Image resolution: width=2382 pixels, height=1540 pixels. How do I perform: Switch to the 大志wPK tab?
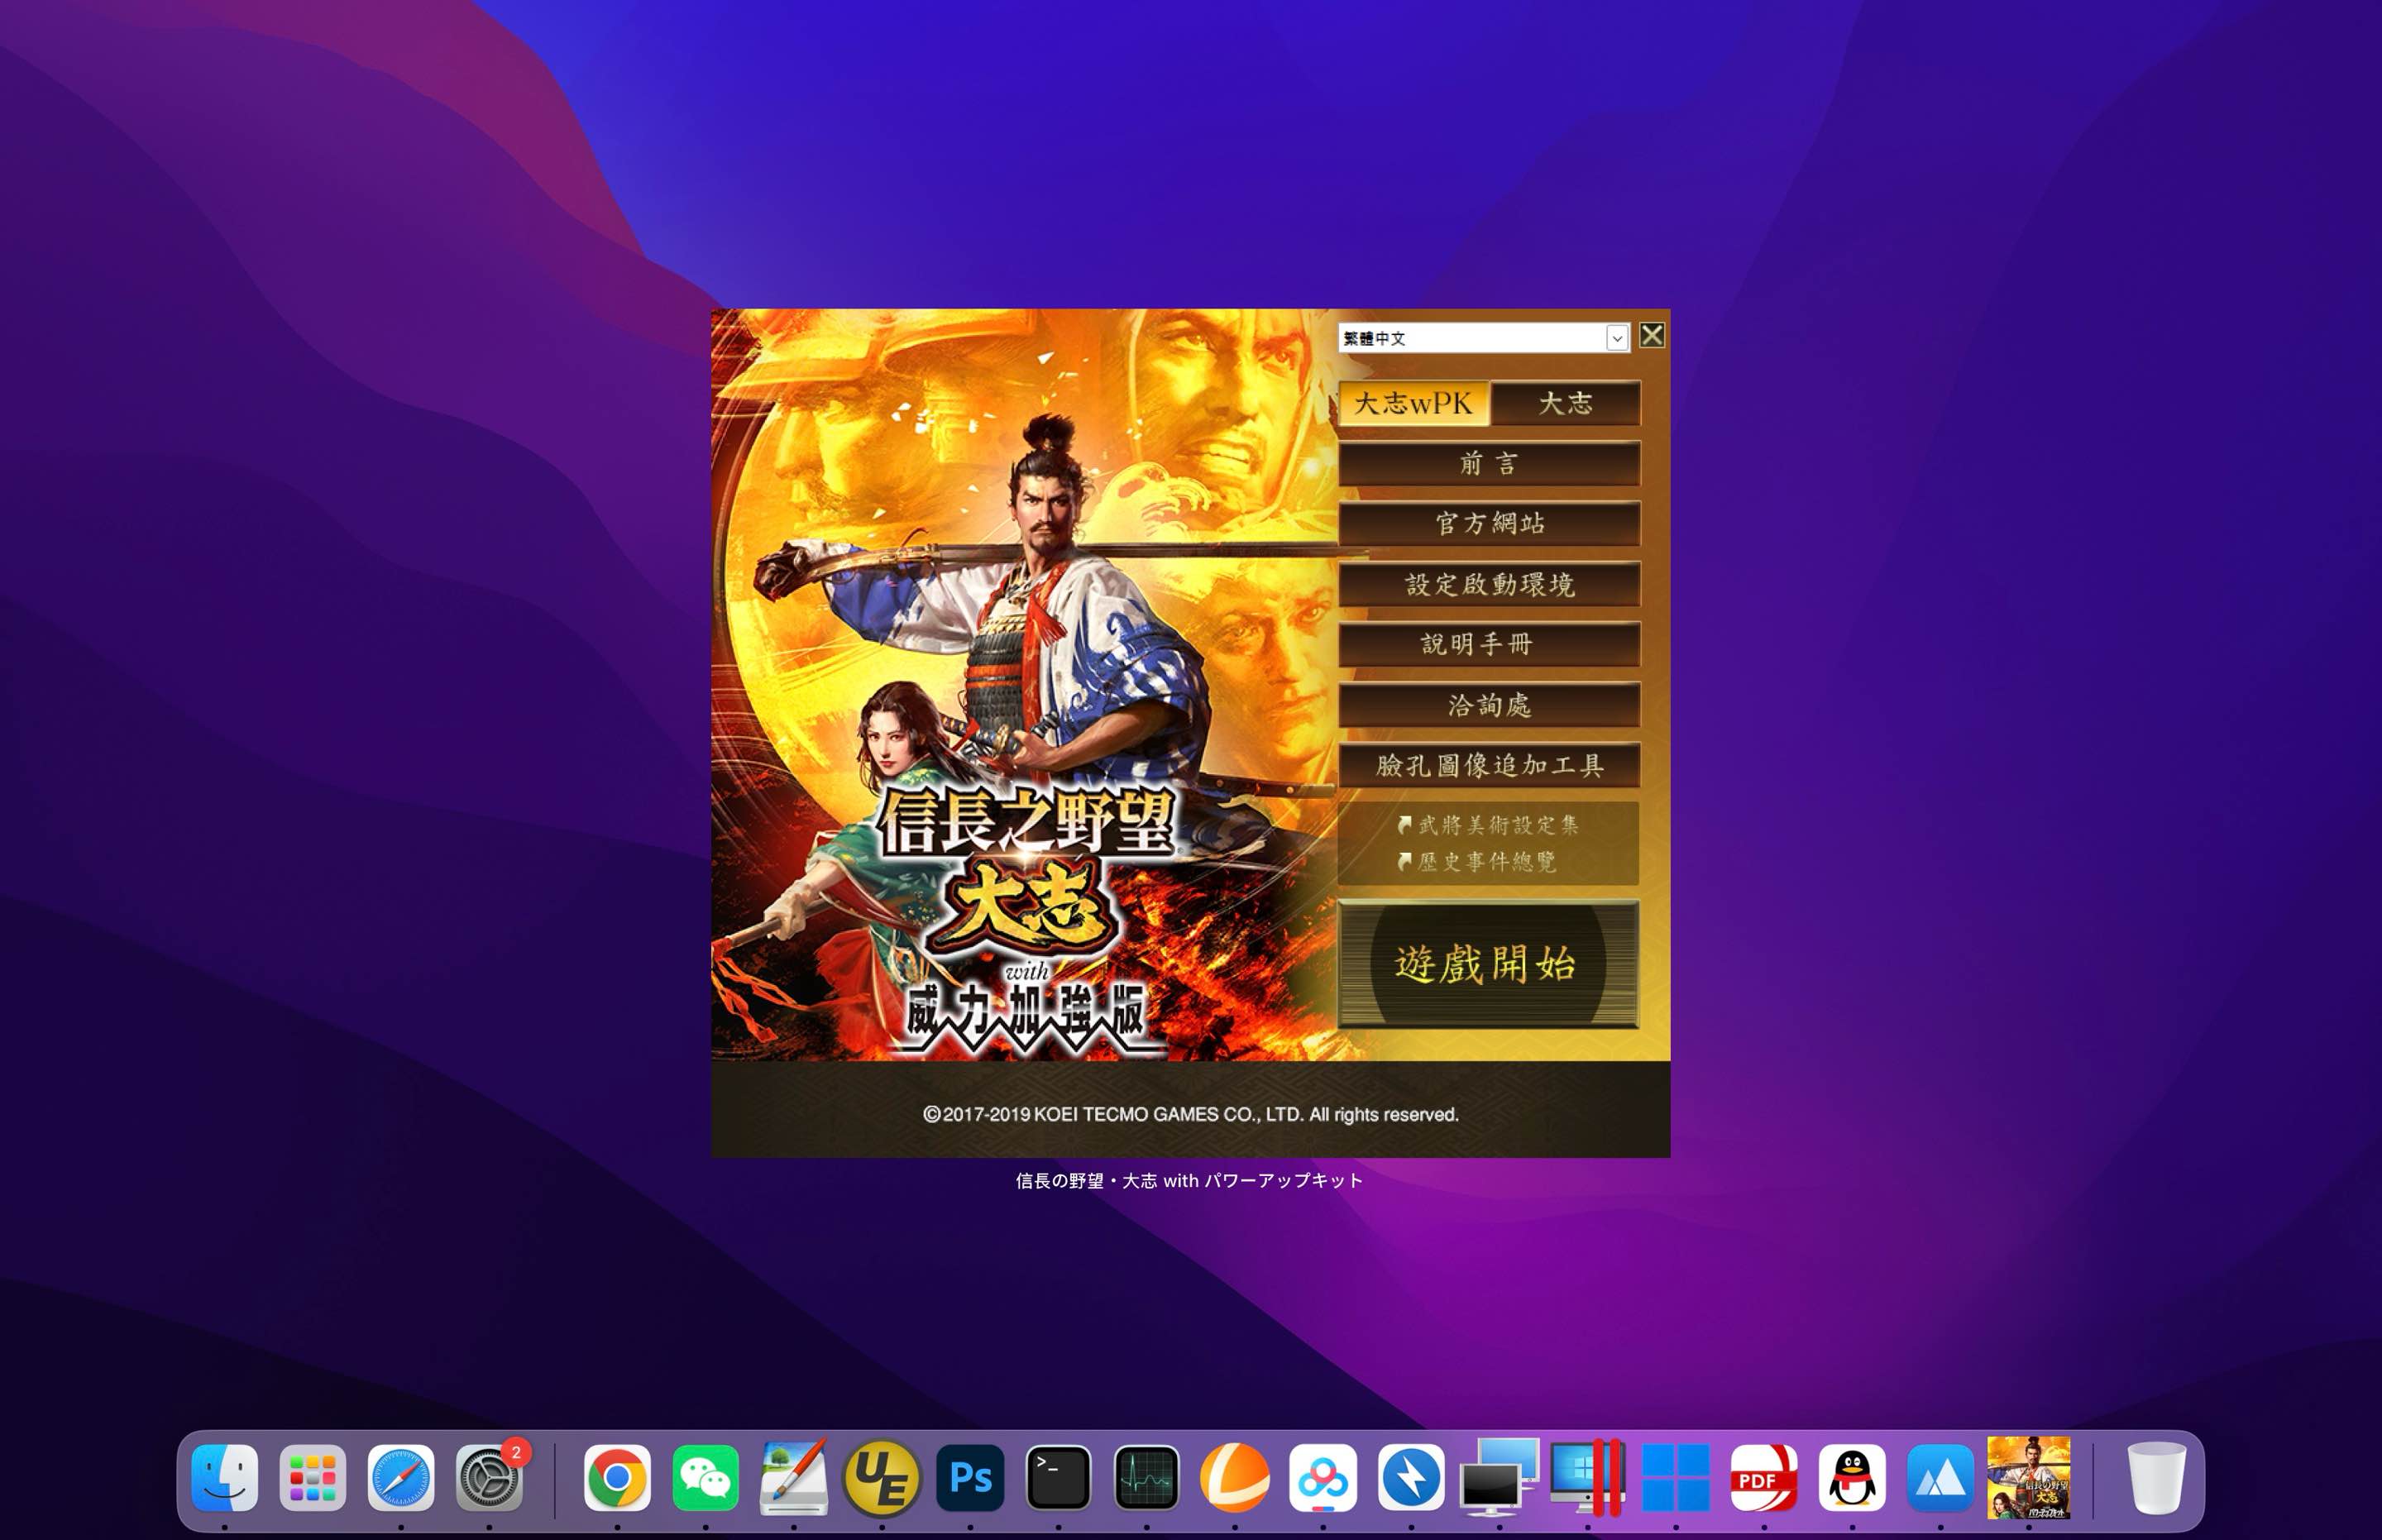(1413, 404)
